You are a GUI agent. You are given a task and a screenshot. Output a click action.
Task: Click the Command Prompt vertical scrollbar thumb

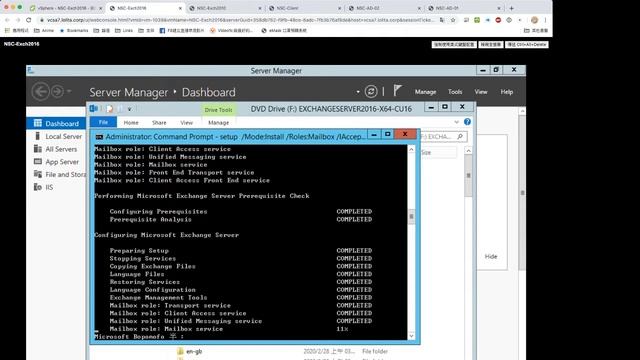click(411, 216)
